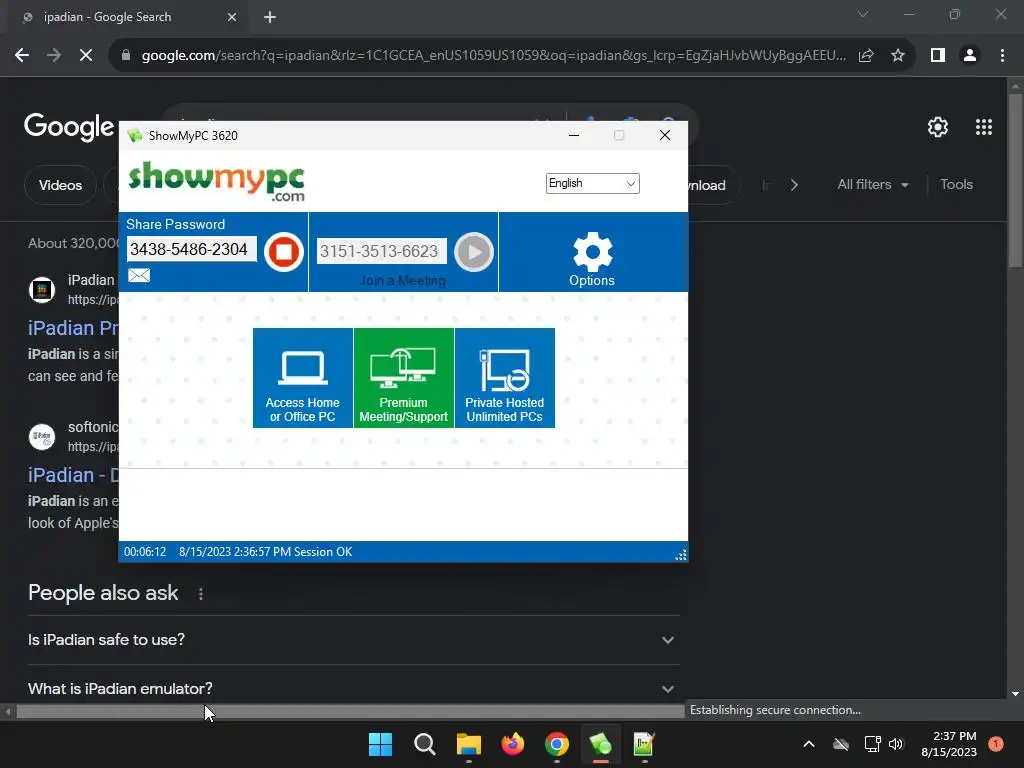1024x768 pixels.
Task: Open the English language dropdown
Action: pyautogui.click(x=592, y=184)
